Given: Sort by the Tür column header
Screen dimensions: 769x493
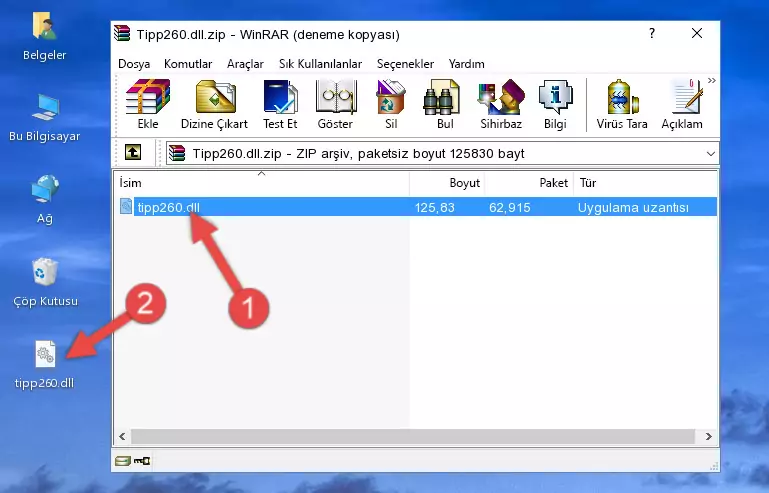Looking at the screenshot, I should point(645,183).
